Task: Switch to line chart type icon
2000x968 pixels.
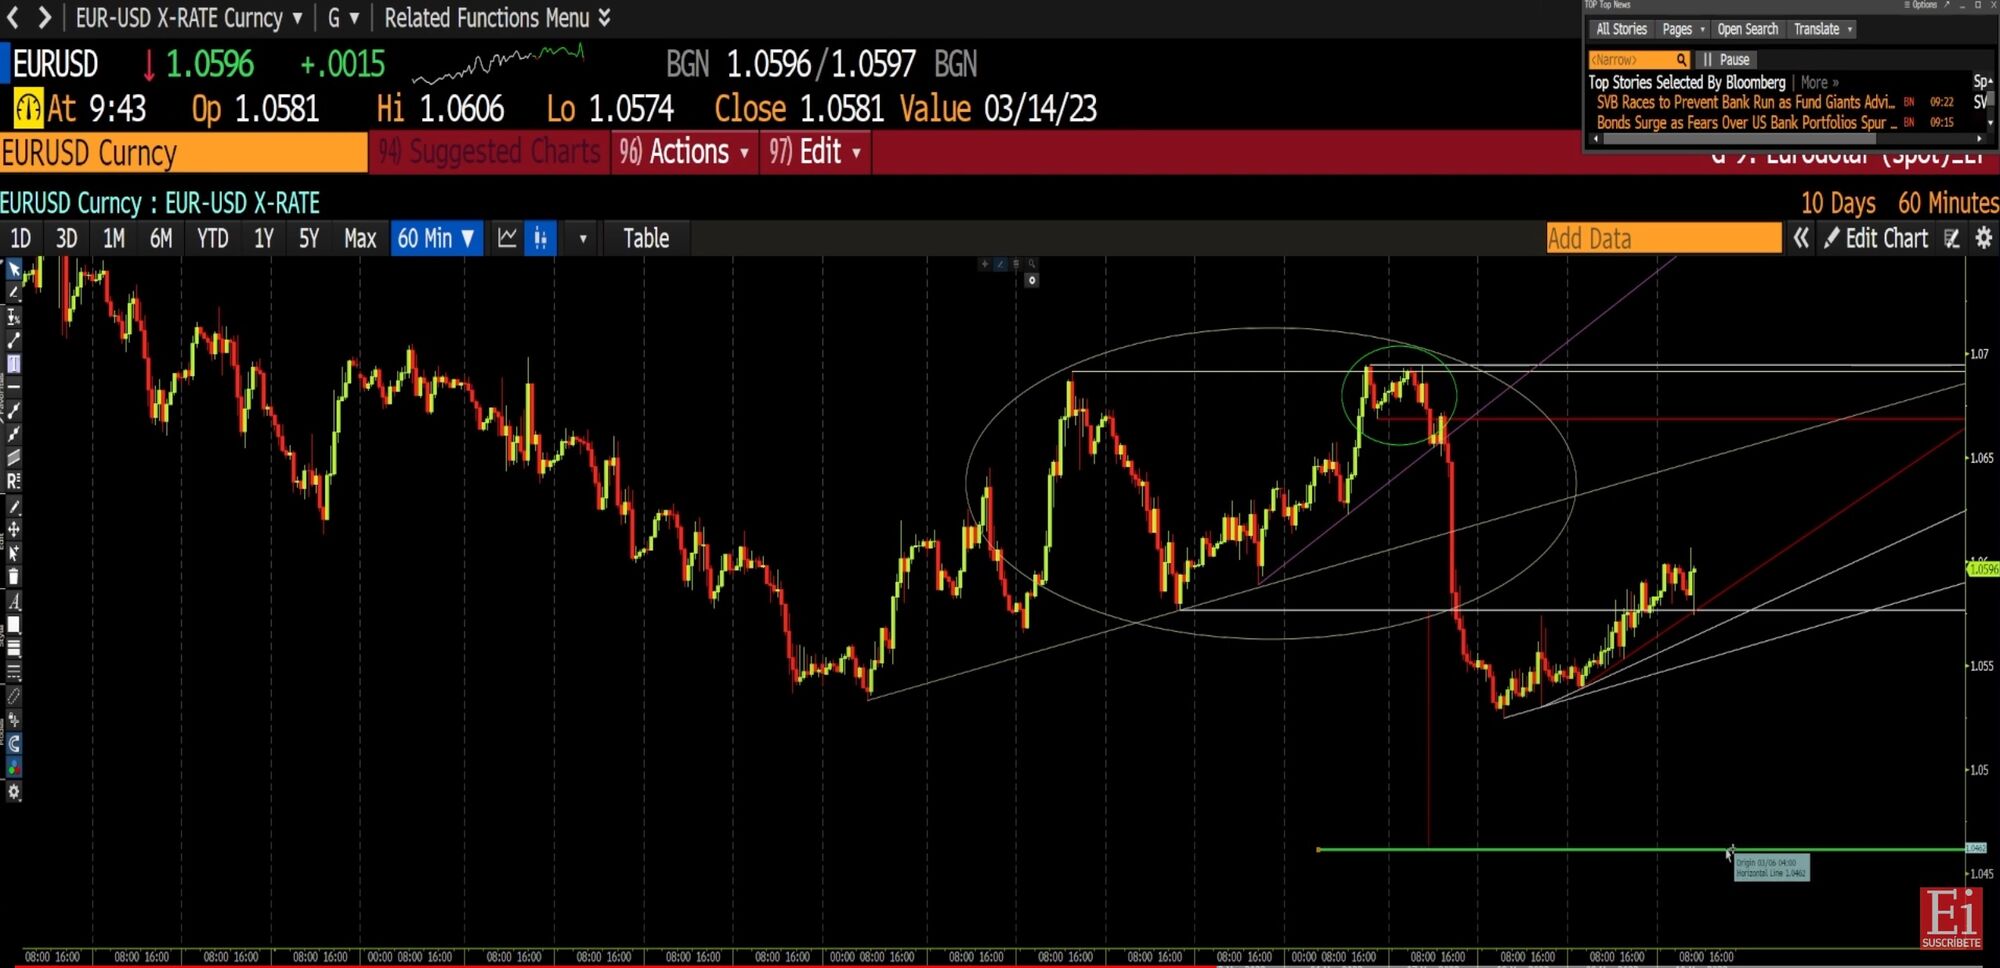Action: coord(507,238)
